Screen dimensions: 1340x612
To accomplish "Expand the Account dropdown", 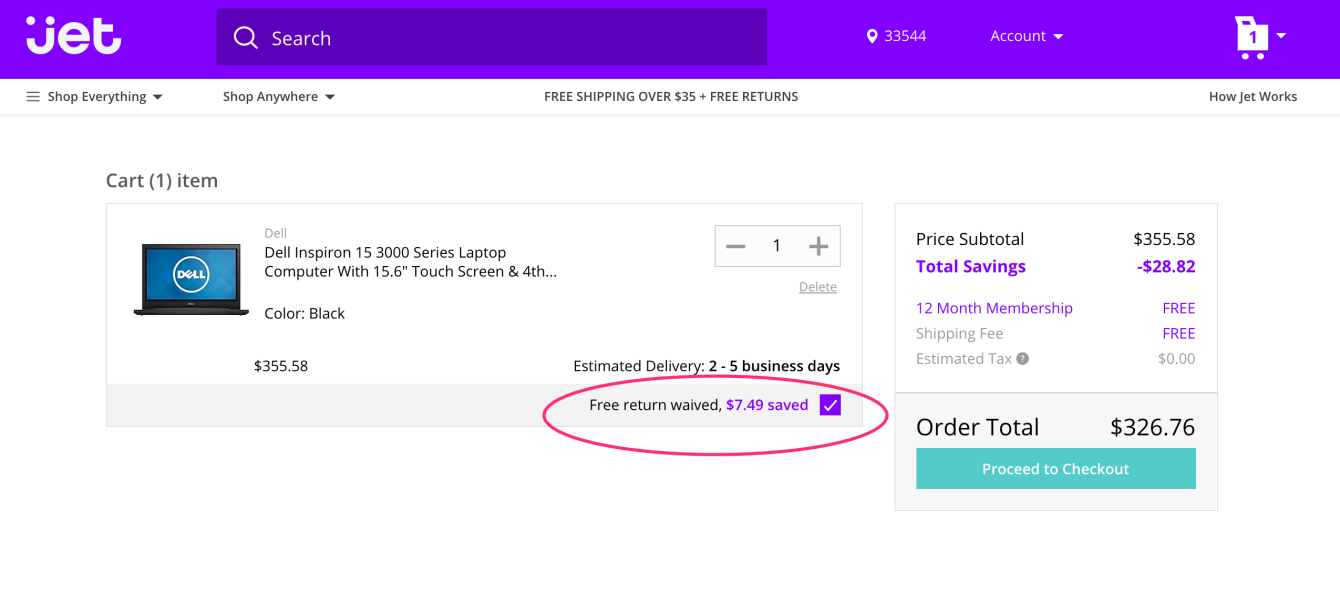I will tap(1027, 36).
